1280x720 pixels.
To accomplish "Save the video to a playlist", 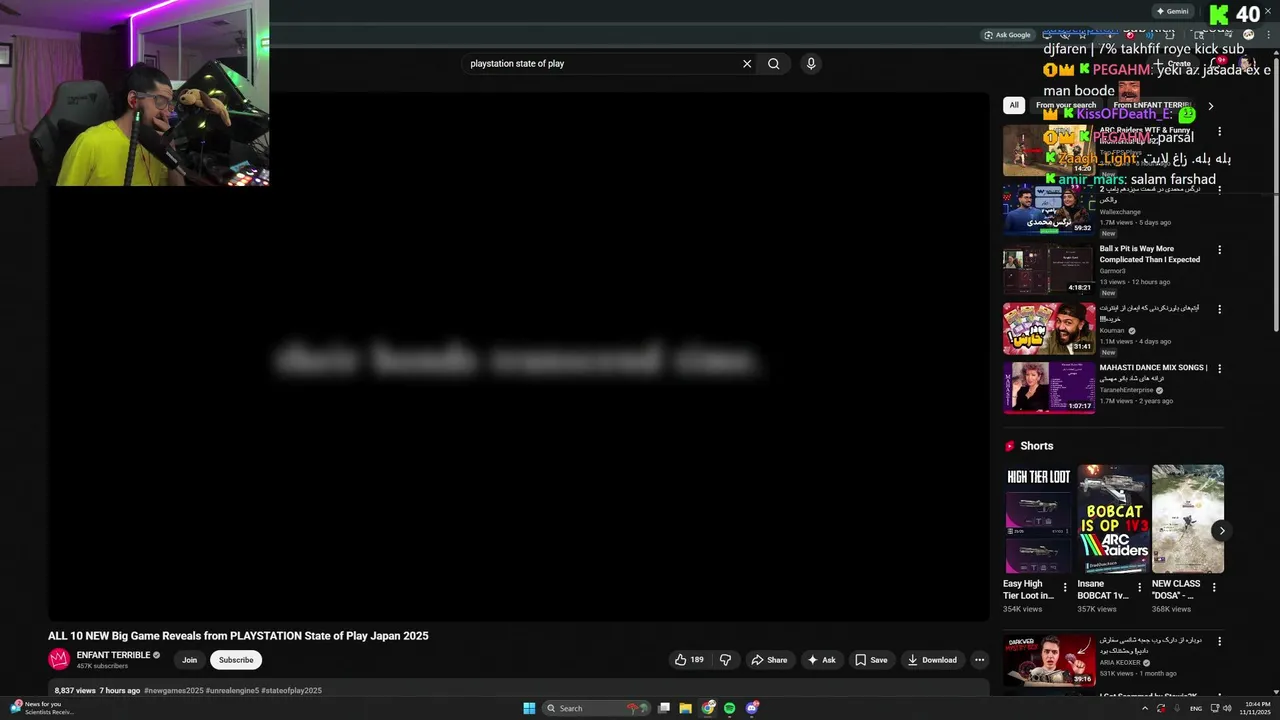I will 871,660.
